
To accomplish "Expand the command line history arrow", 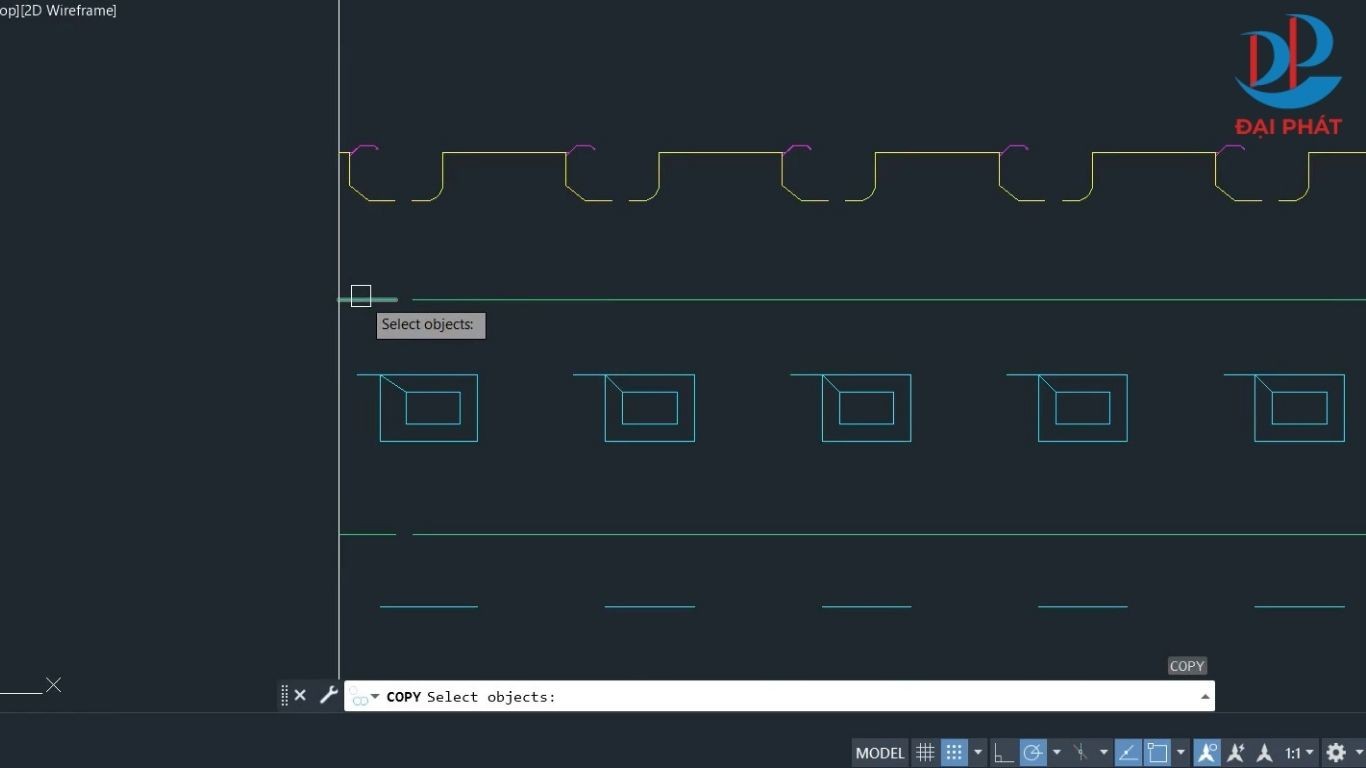I will coord(1205,697).
